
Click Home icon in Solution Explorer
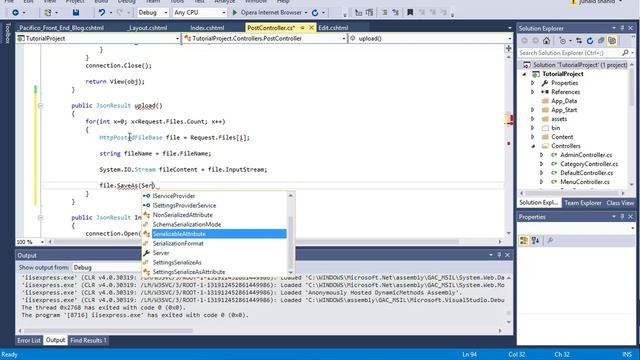coord(547,41)
